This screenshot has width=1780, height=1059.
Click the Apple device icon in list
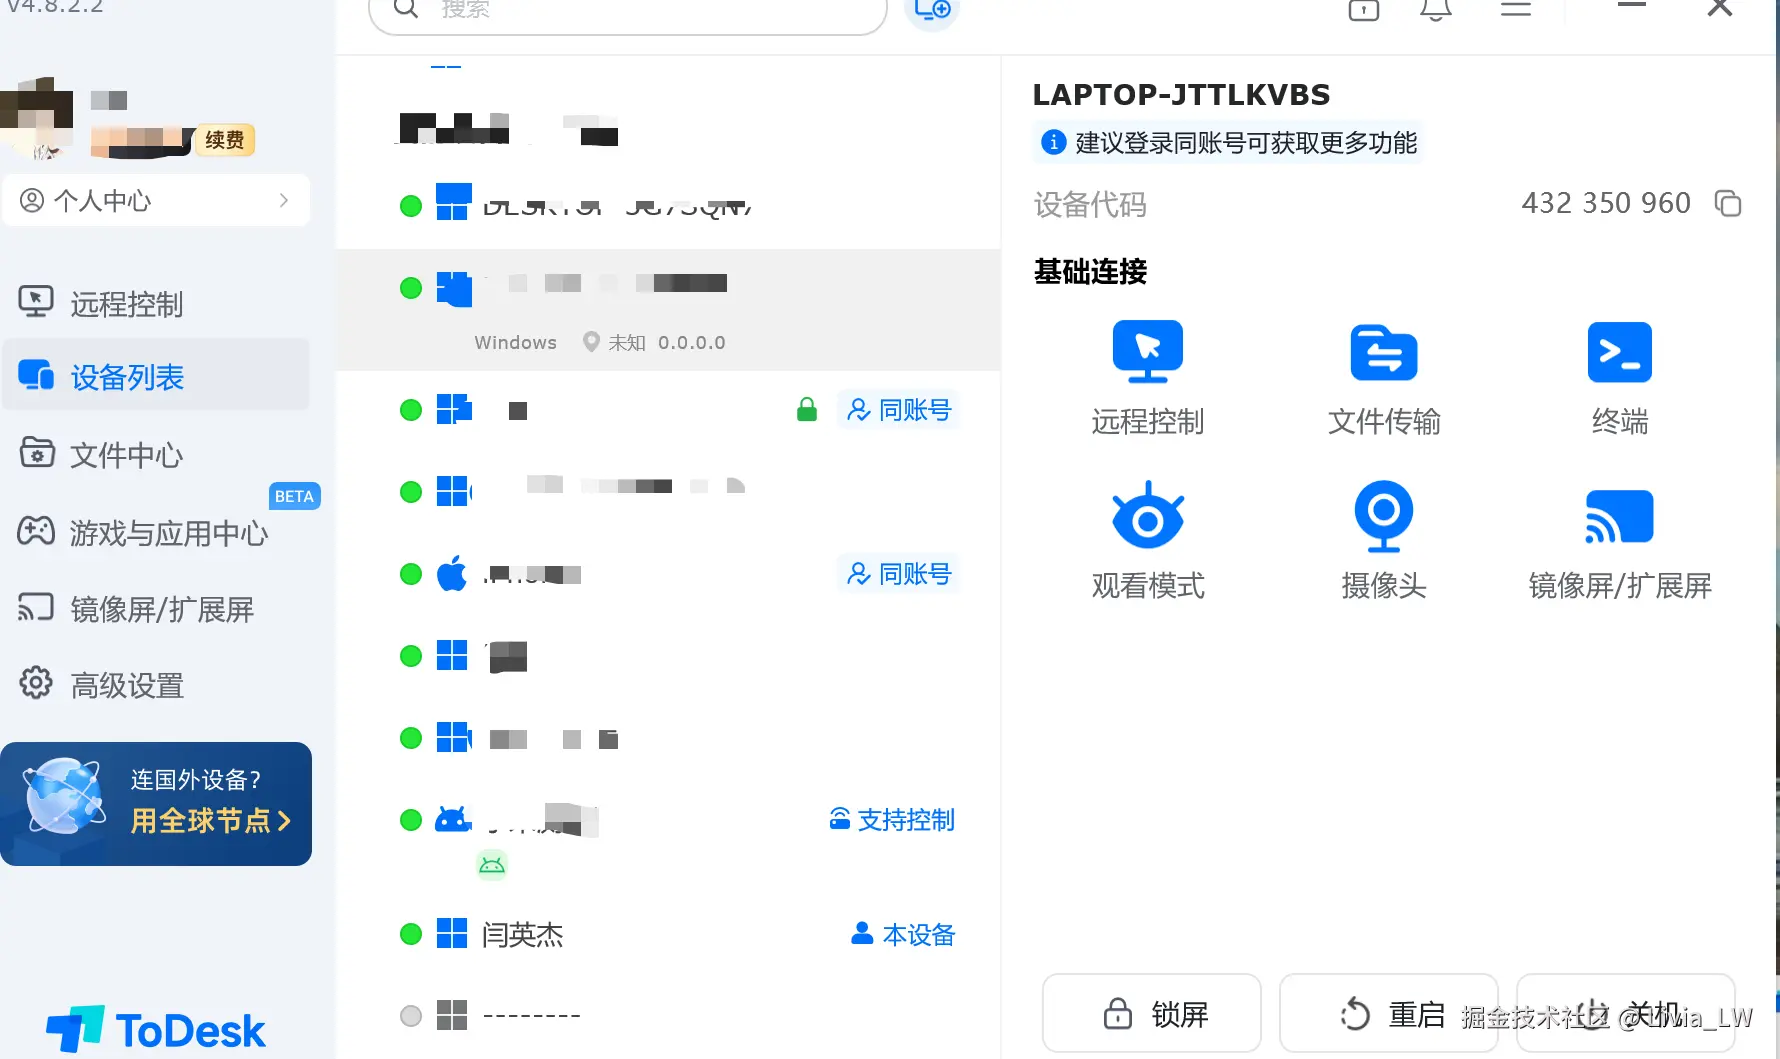[x=452, y=573]
